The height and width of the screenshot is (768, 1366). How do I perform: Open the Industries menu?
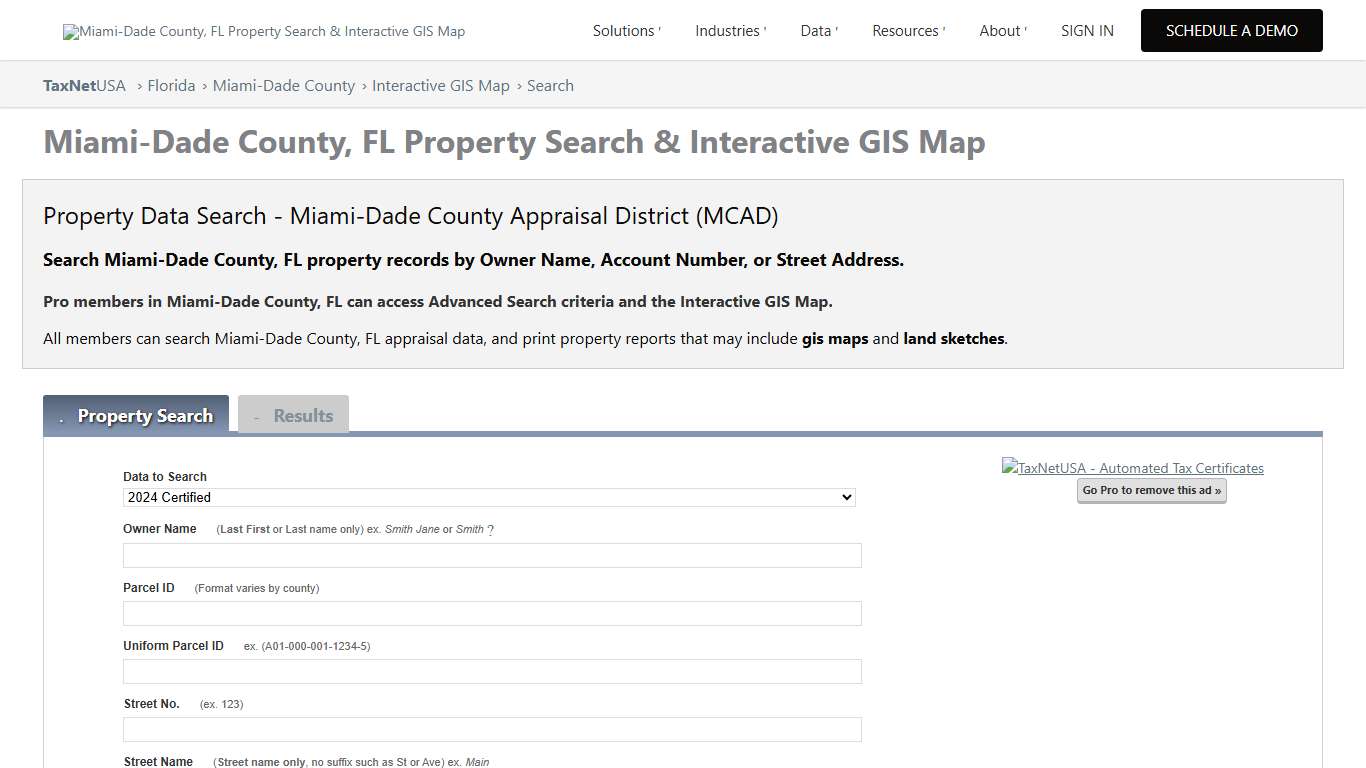tap(727, 30)
